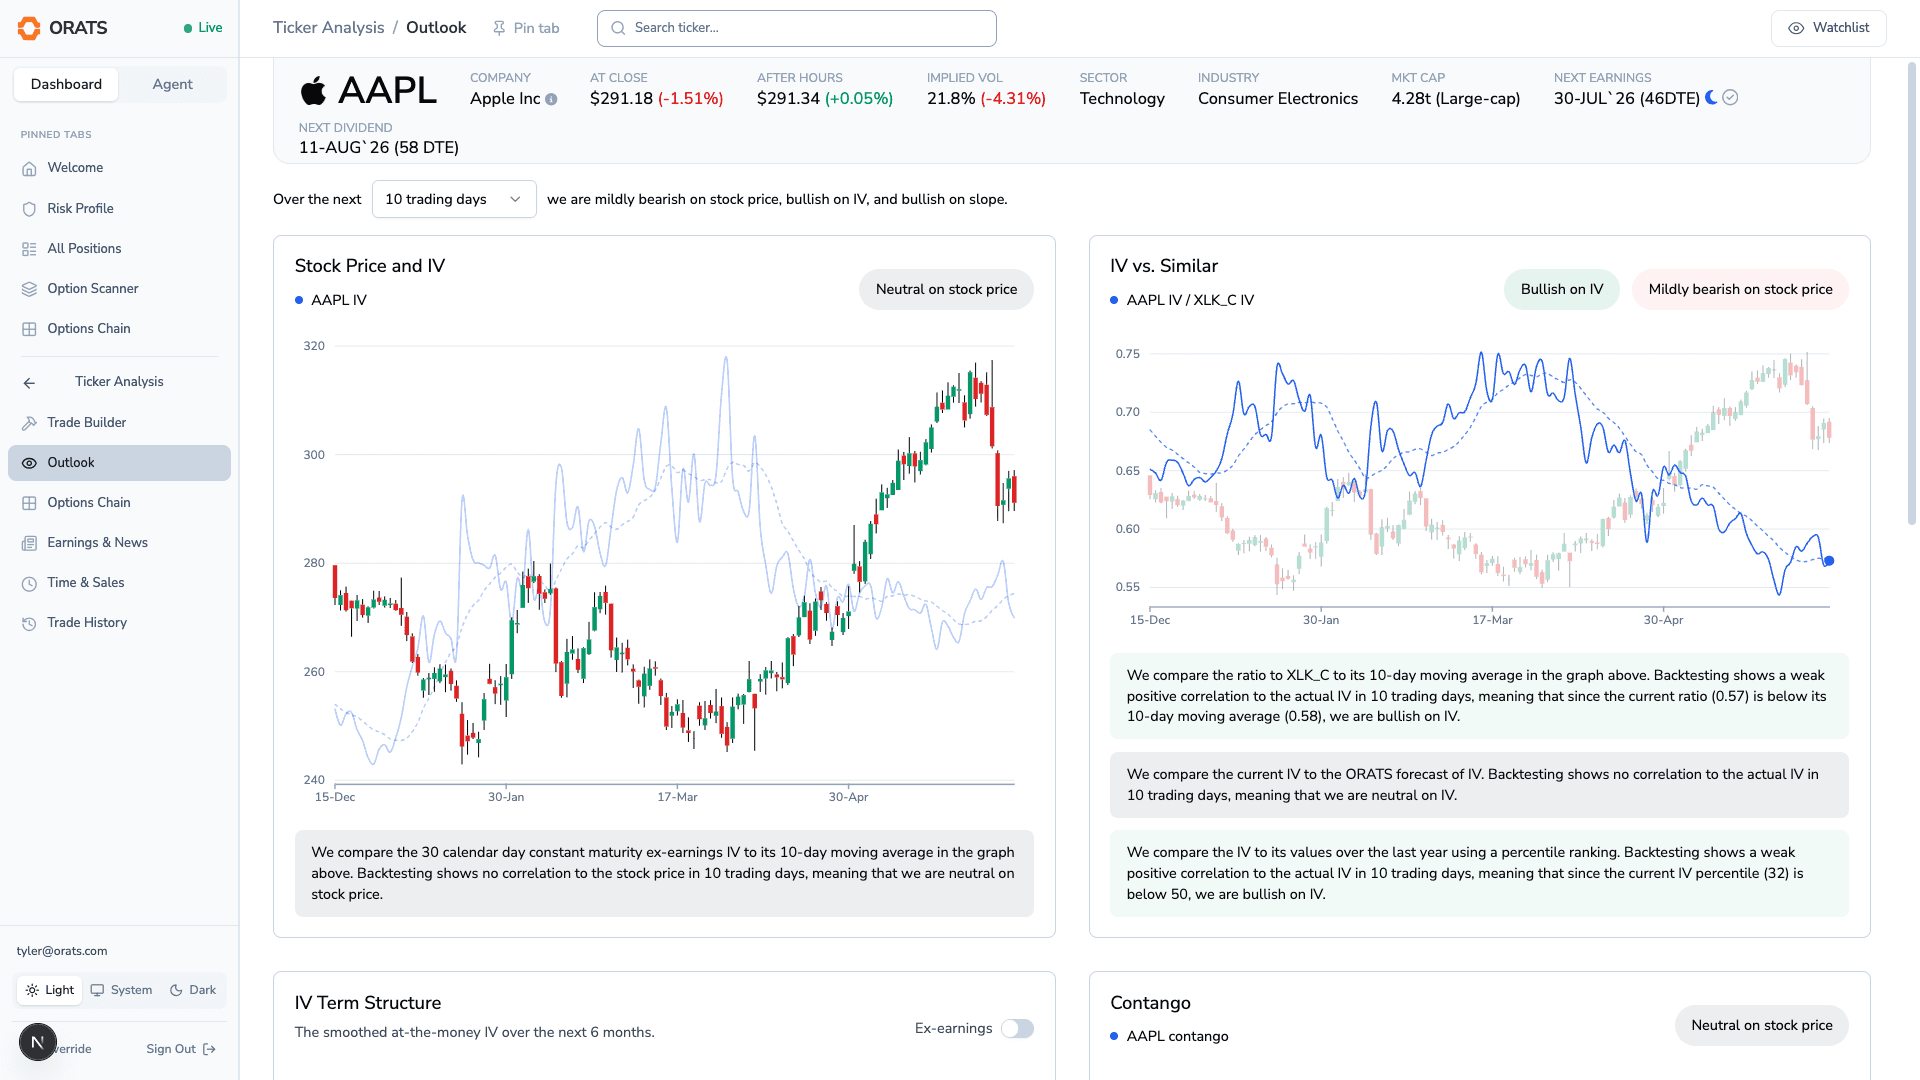The height and width of the screenshot is (1080, 1920).
Task: Click the Apple logo next to AAPL
Action: pyautogui.click(x=313, y=90)
